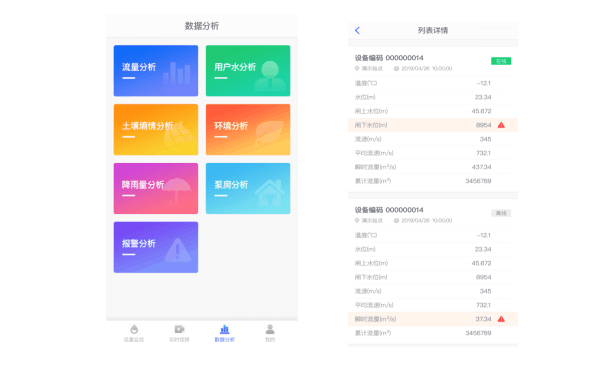Open the 泵房分析 card with house icon
The height and width of the screenshot is (378, 600).
click(x=248, y=189)
